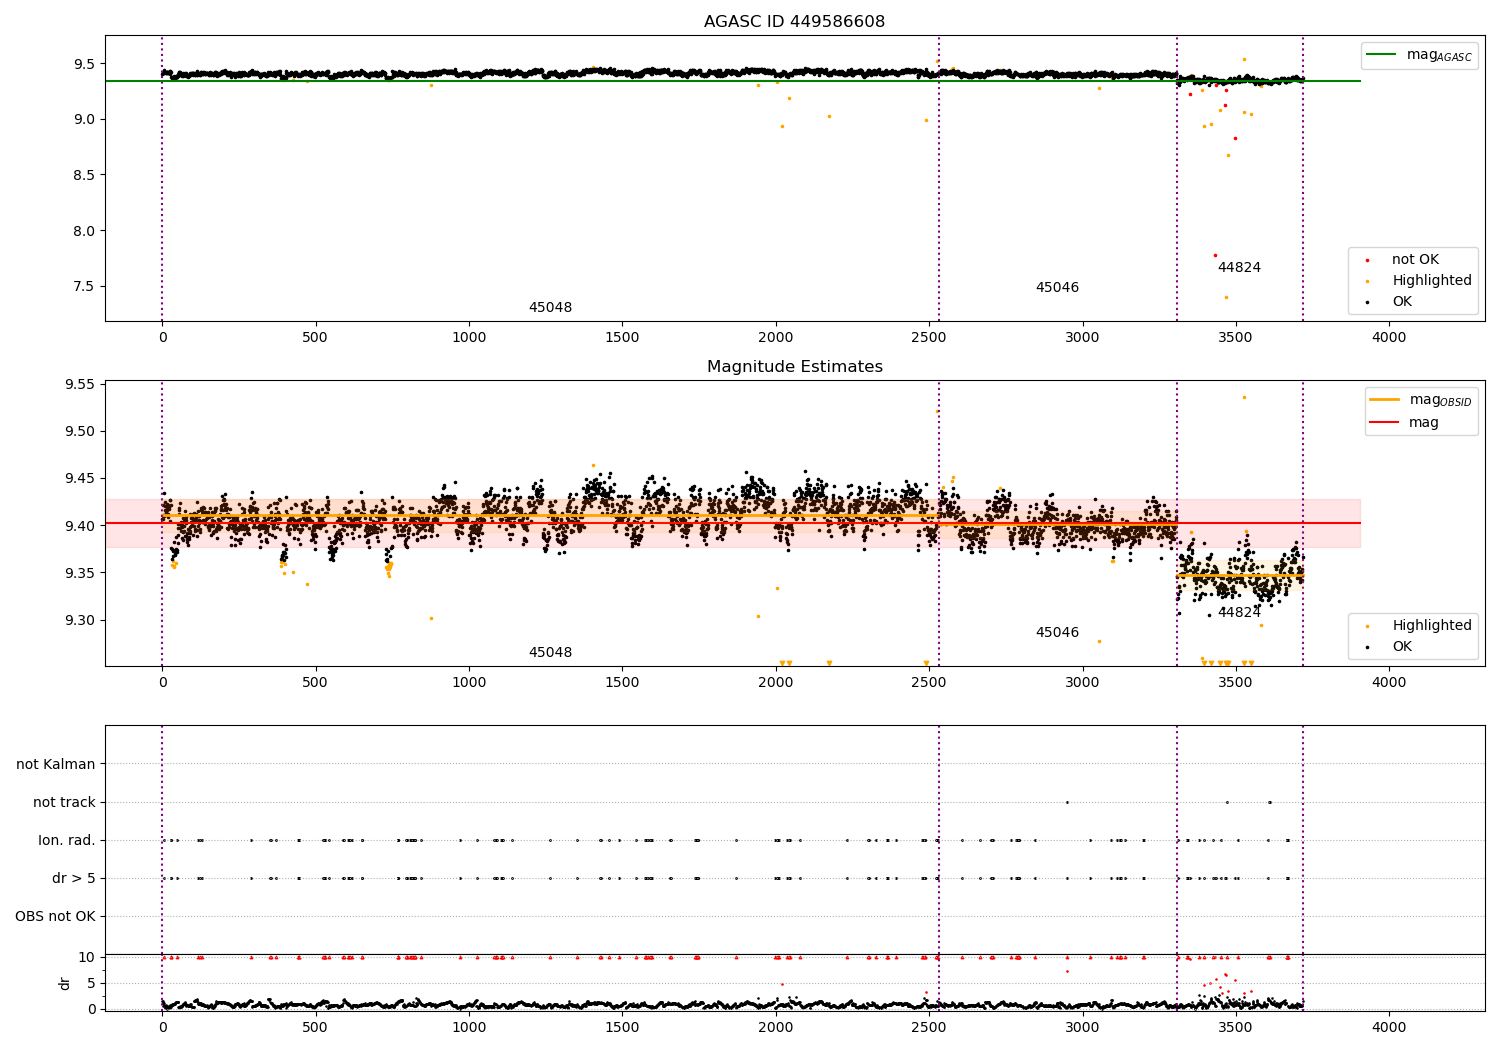Click the 'not Kalman' row label
Viewport: 1500px width, 1050px height.
pyautogui.click(x=56, y=765)
